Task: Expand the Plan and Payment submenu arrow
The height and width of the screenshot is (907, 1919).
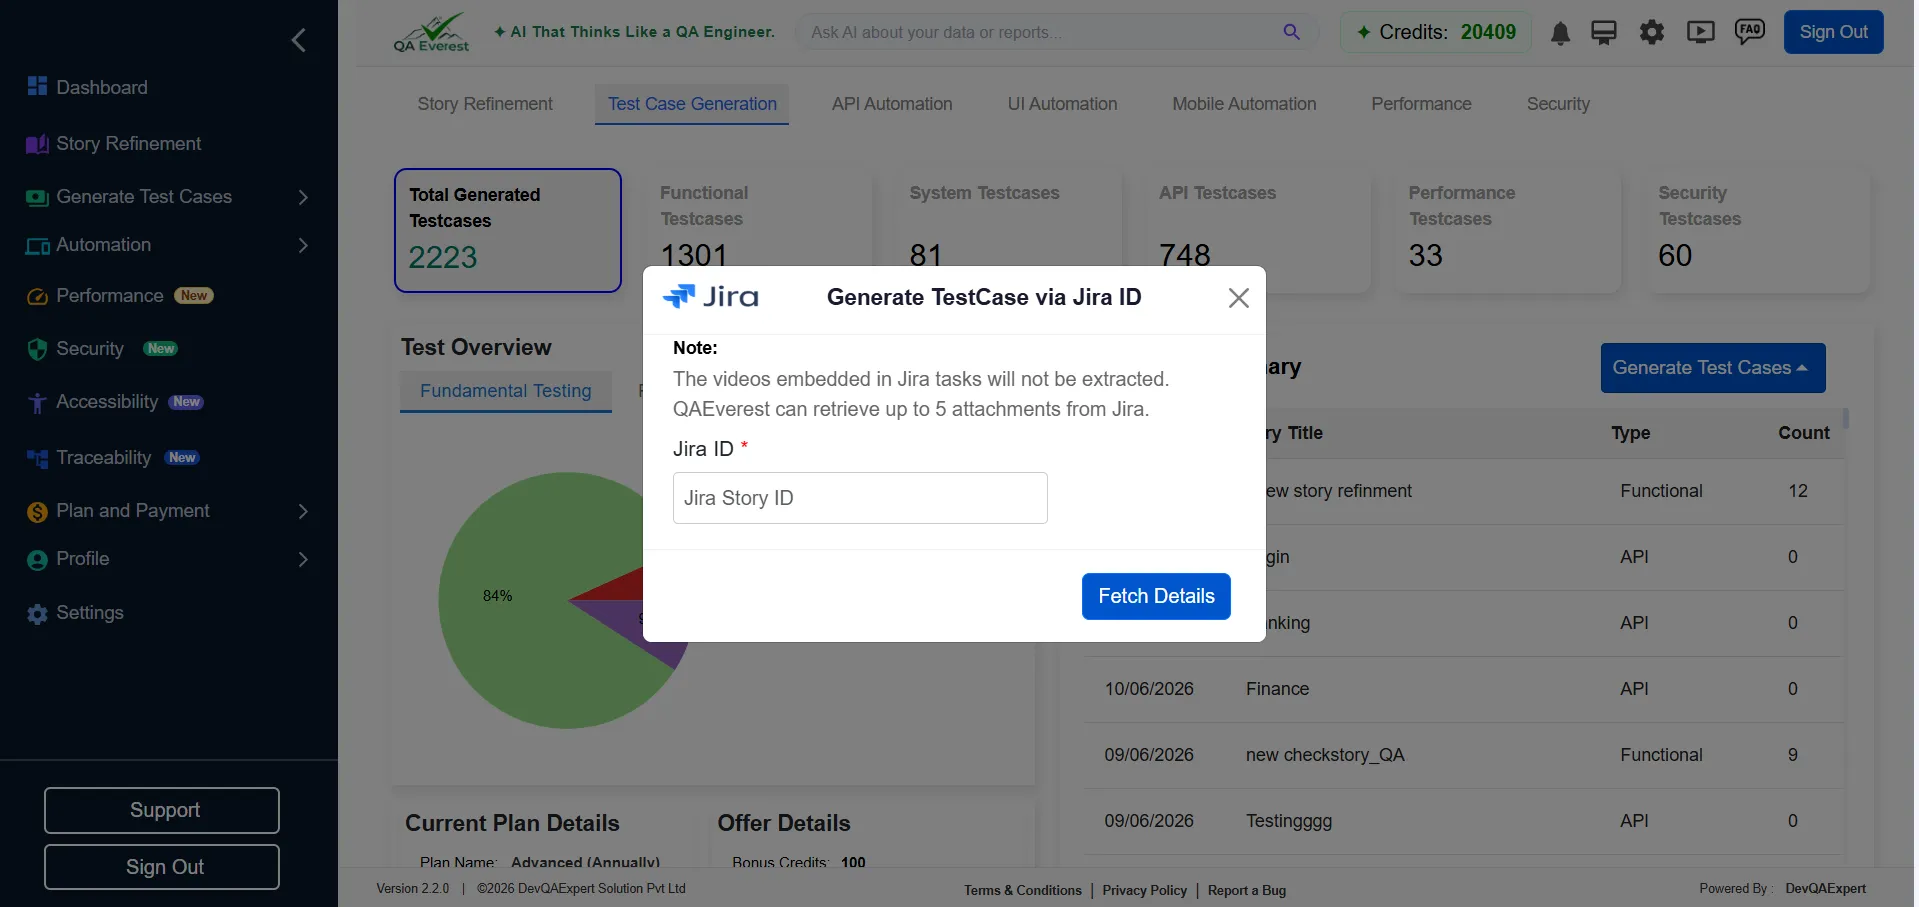Action: coord(303,512)
